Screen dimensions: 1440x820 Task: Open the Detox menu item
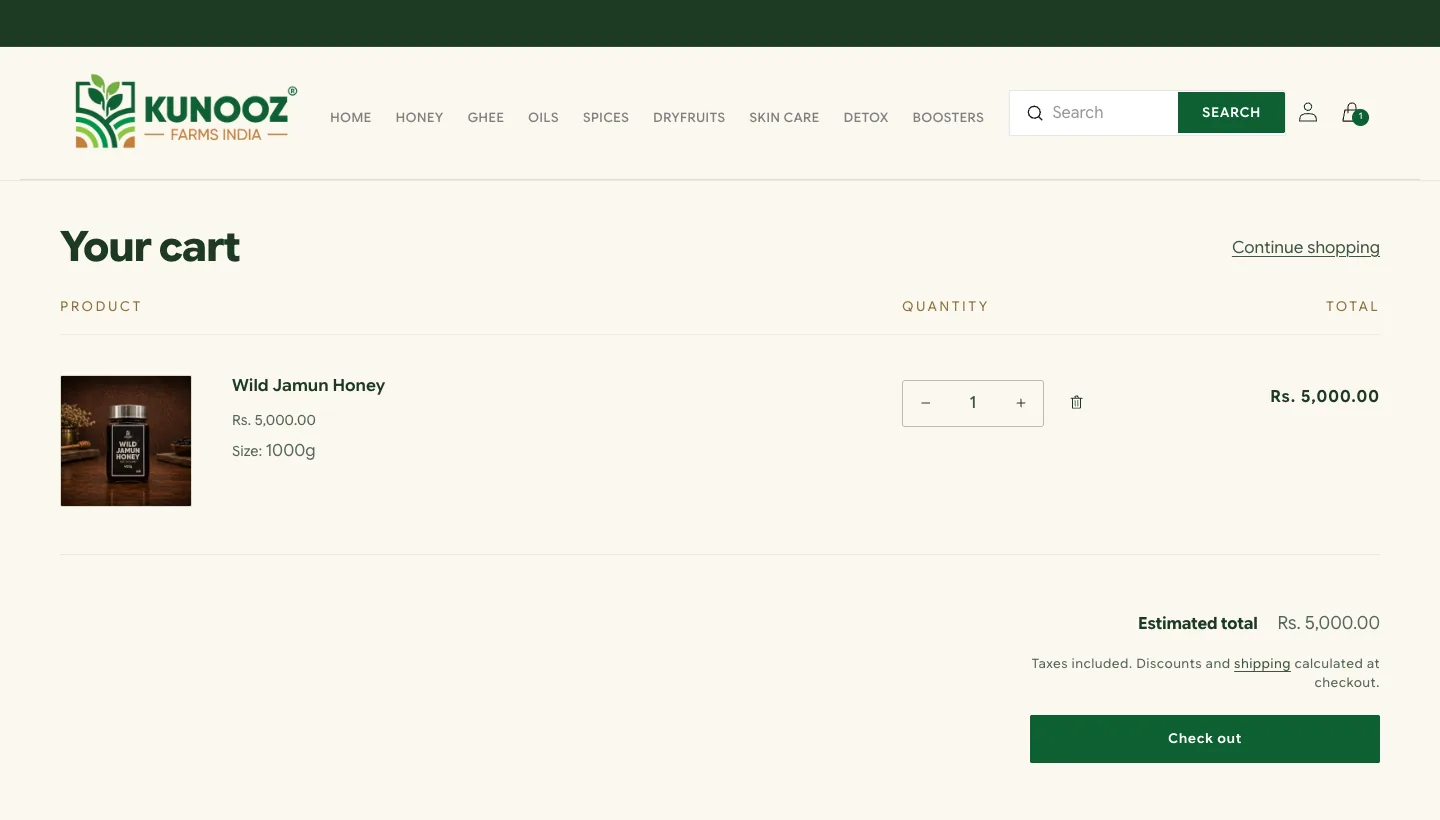(866, 117)
